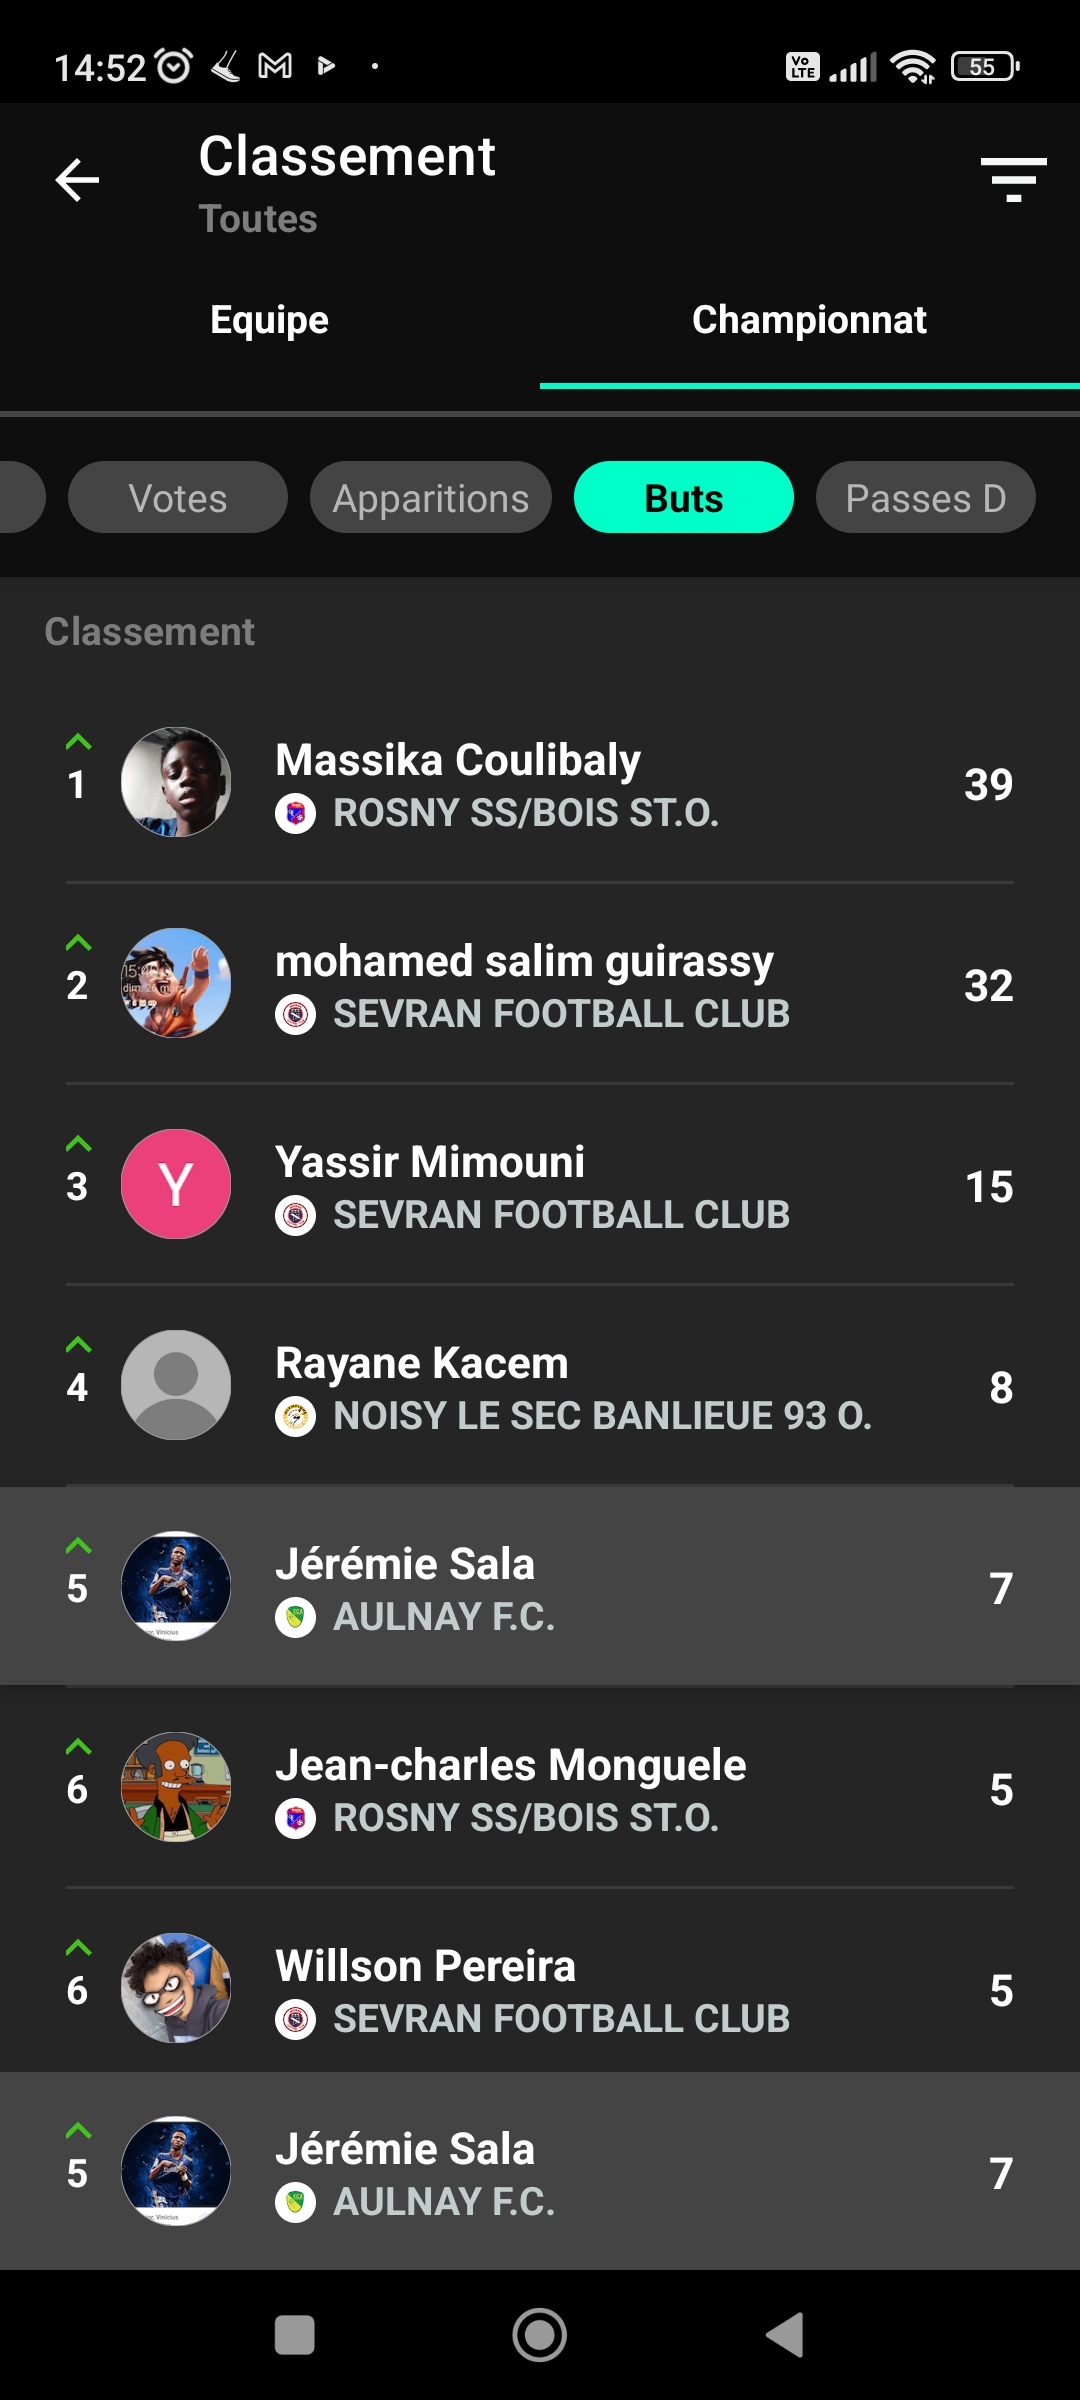The image size is (1080, 2400).
Task: Tap the back arrow icon
Action: pos(77,180)
